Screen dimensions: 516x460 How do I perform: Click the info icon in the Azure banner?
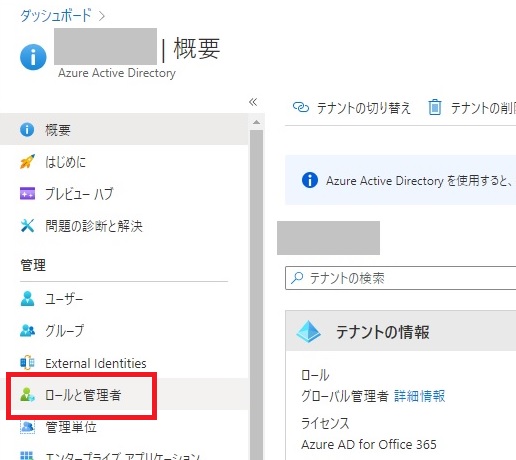310,180
